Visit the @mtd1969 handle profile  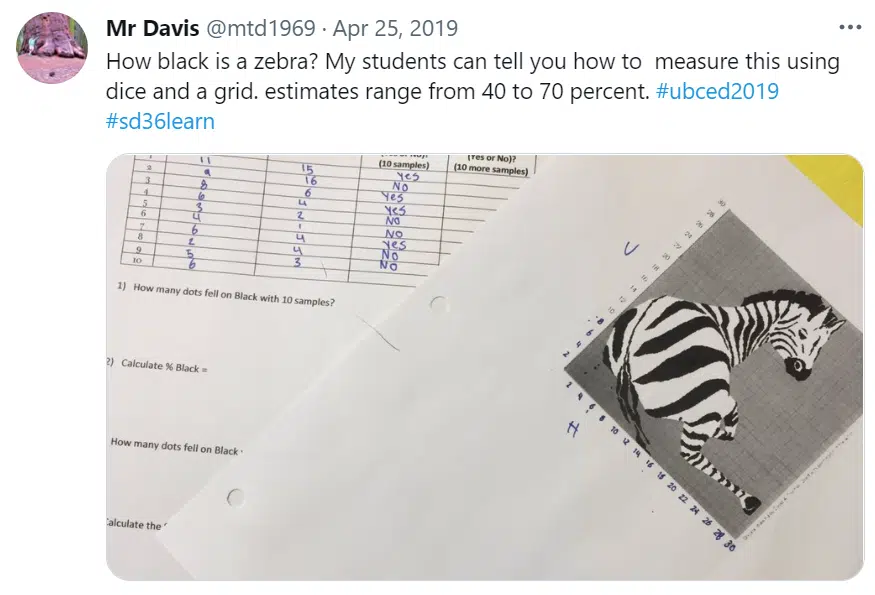tap(261, 28)
